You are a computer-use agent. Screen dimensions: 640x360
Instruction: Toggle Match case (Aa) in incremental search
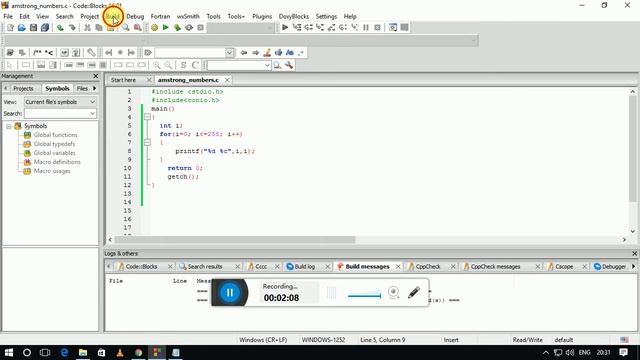click(290, 53)
